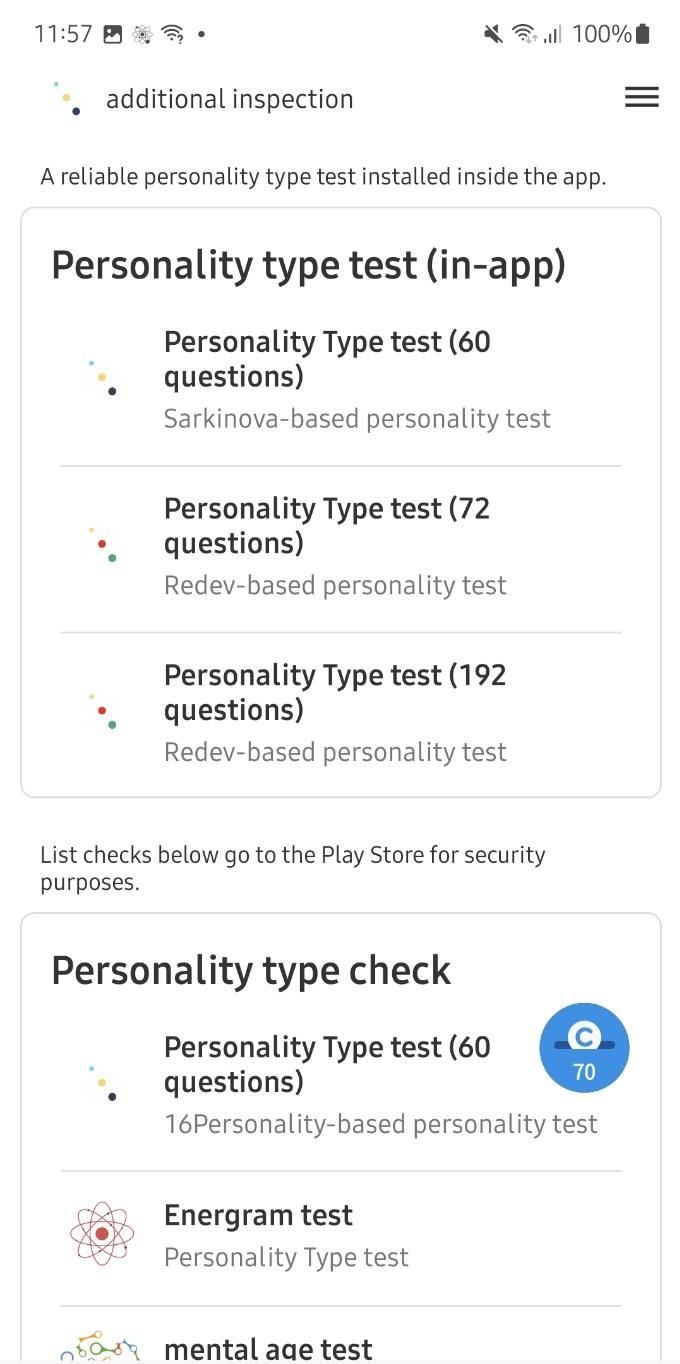Tap the picture notification icon in status bar

pyautogui.click(x=113, y=34)
